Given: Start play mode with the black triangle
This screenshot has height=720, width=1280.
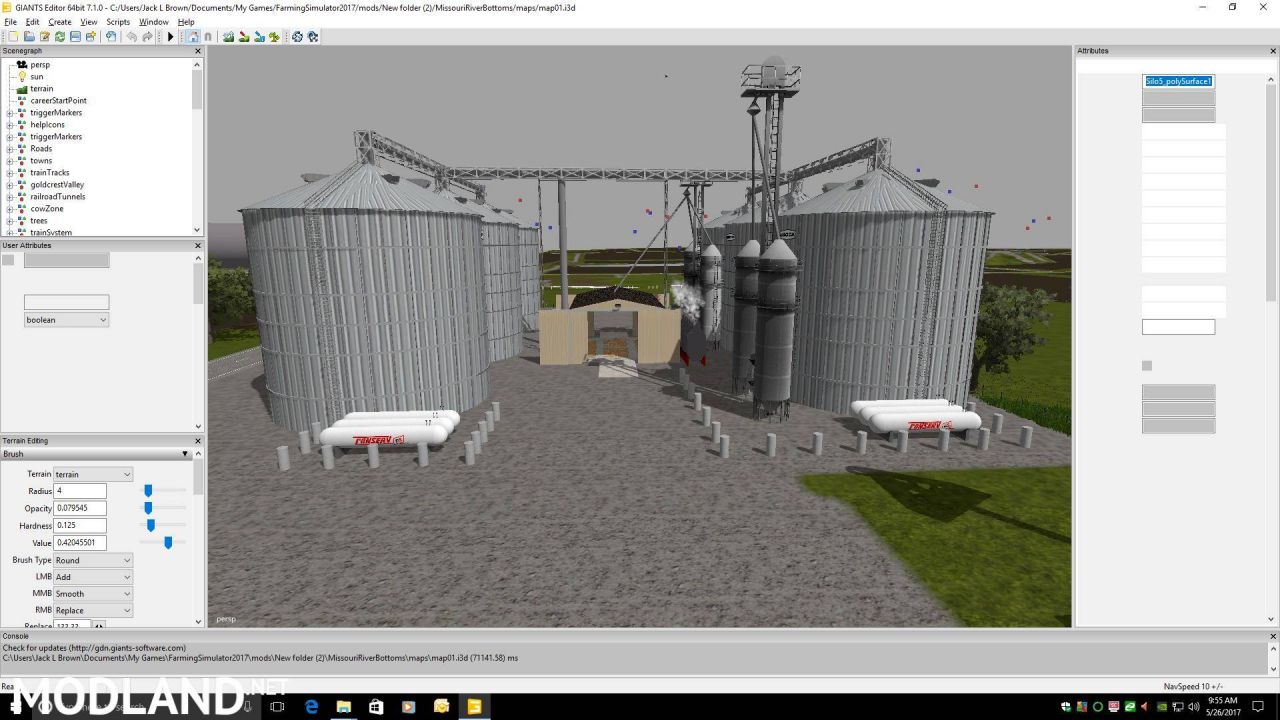Looking at the screenshot, I should point(170,37).
